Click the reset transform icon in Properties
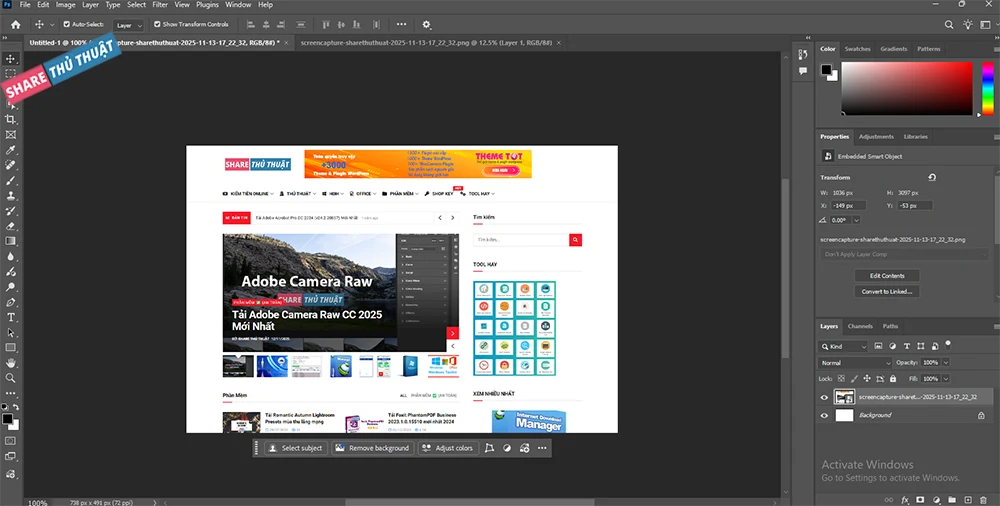This screenshot has height=506, width=1000. [x=932, y=177]
